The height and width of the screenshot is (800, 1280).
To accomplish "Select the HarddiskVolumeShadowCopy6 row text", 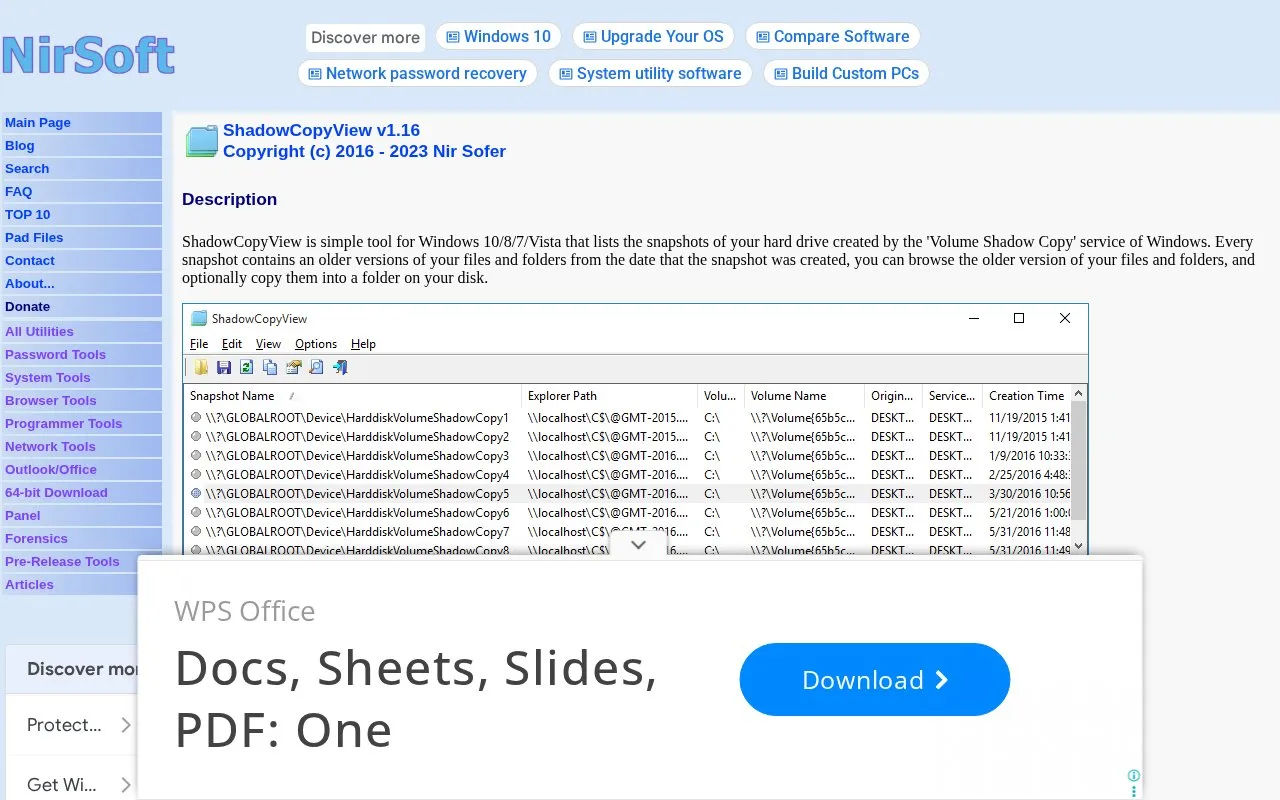I will pos(357,513).
